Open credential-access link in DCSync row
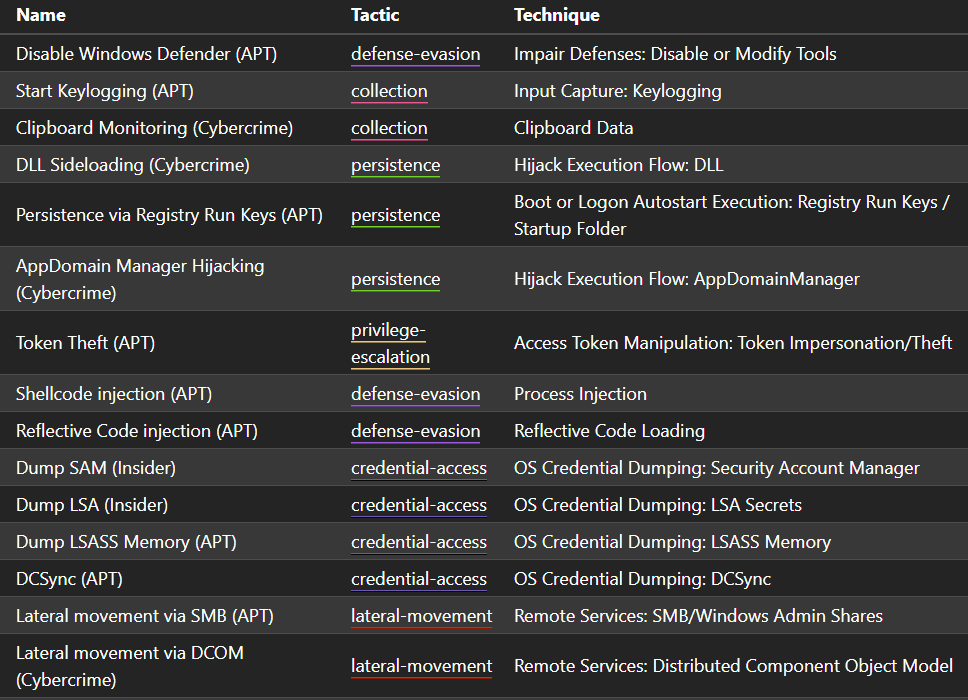 point(419,579)
